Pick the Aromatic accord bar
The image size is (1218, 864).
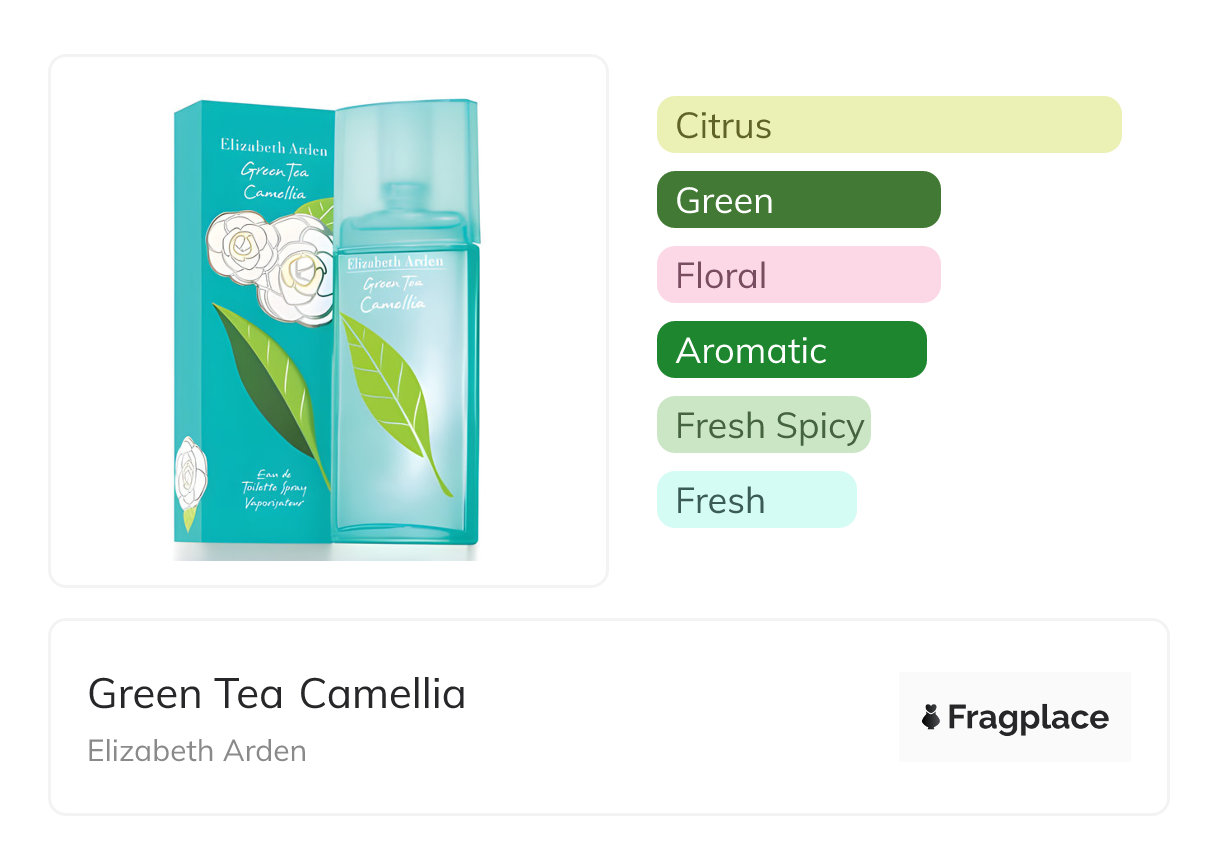791,350
